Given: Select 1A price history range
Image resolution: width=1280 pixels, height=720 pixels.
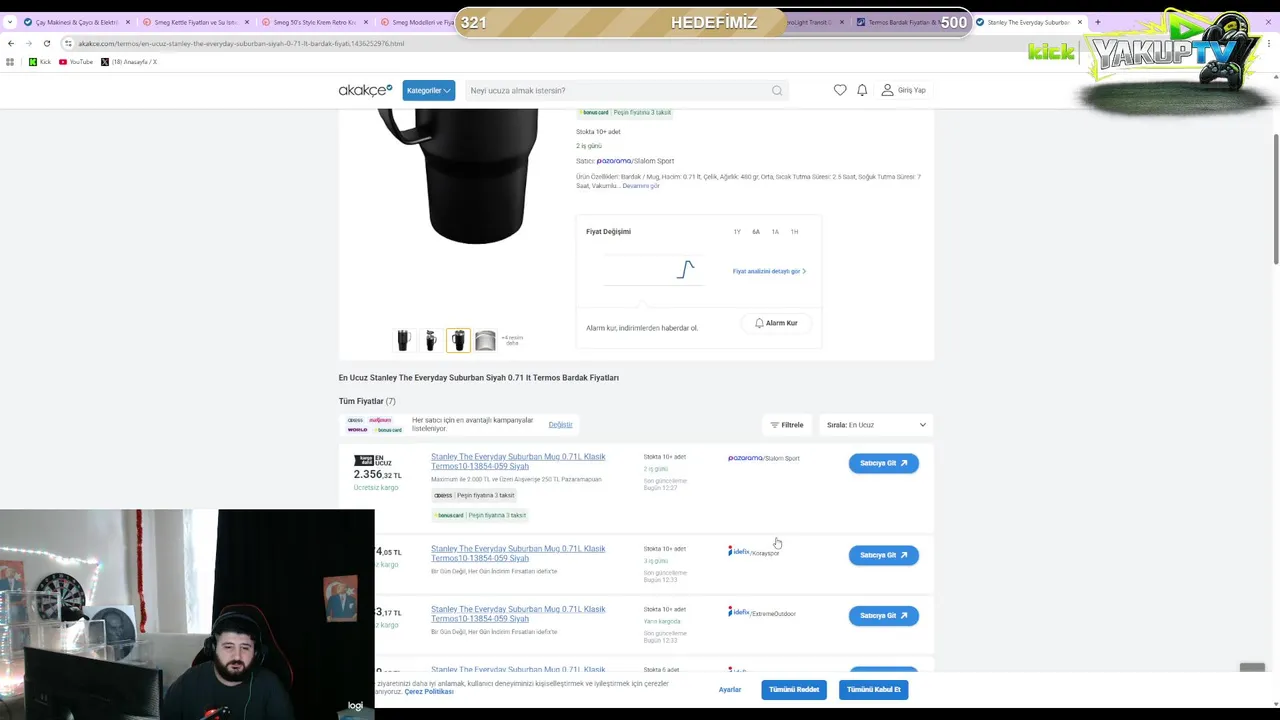Looking at the screenshot, I should tap(775, 232).
